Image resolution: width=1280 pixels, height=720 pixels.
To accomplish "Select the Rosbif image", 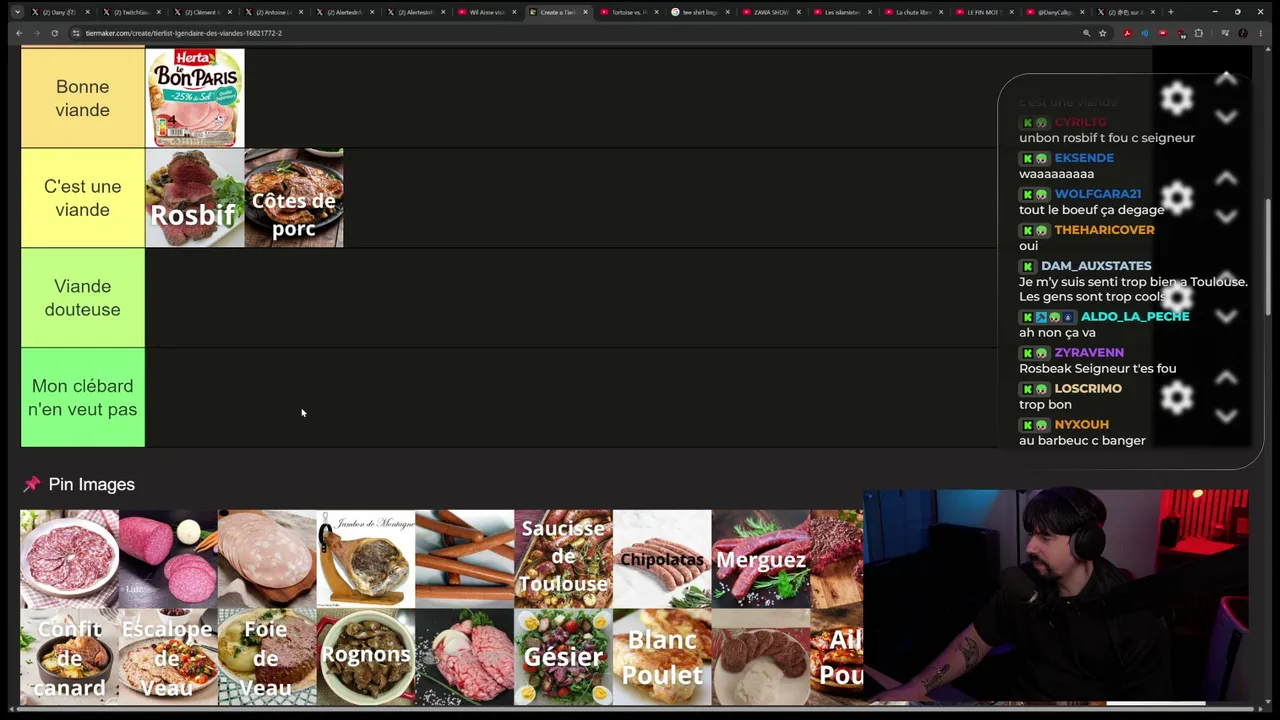I will [x=195, y=198].
